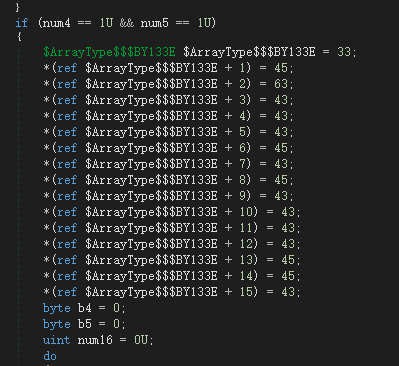Click the line with offset + 10)
Viewport: 399px width, 366px height.
172,212
